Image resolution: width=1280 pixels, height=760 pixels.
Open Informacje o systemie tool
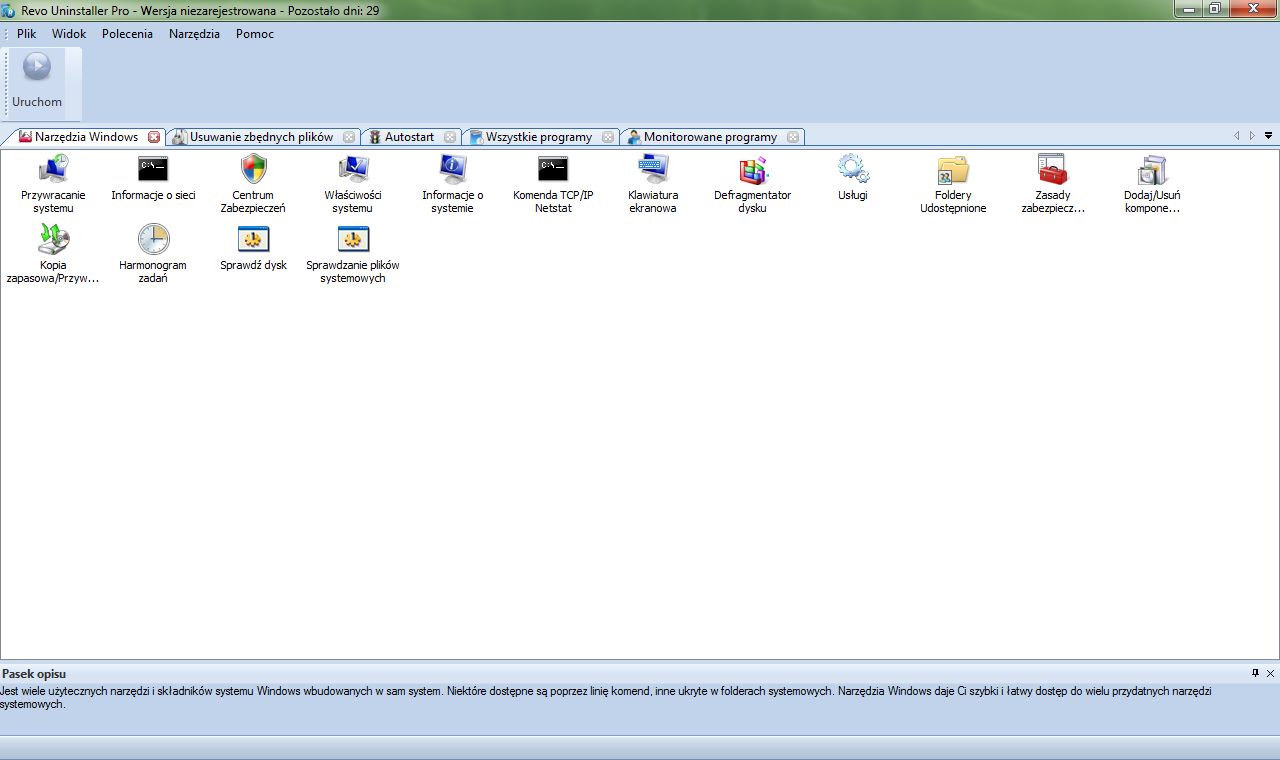(x=453, y=184)
